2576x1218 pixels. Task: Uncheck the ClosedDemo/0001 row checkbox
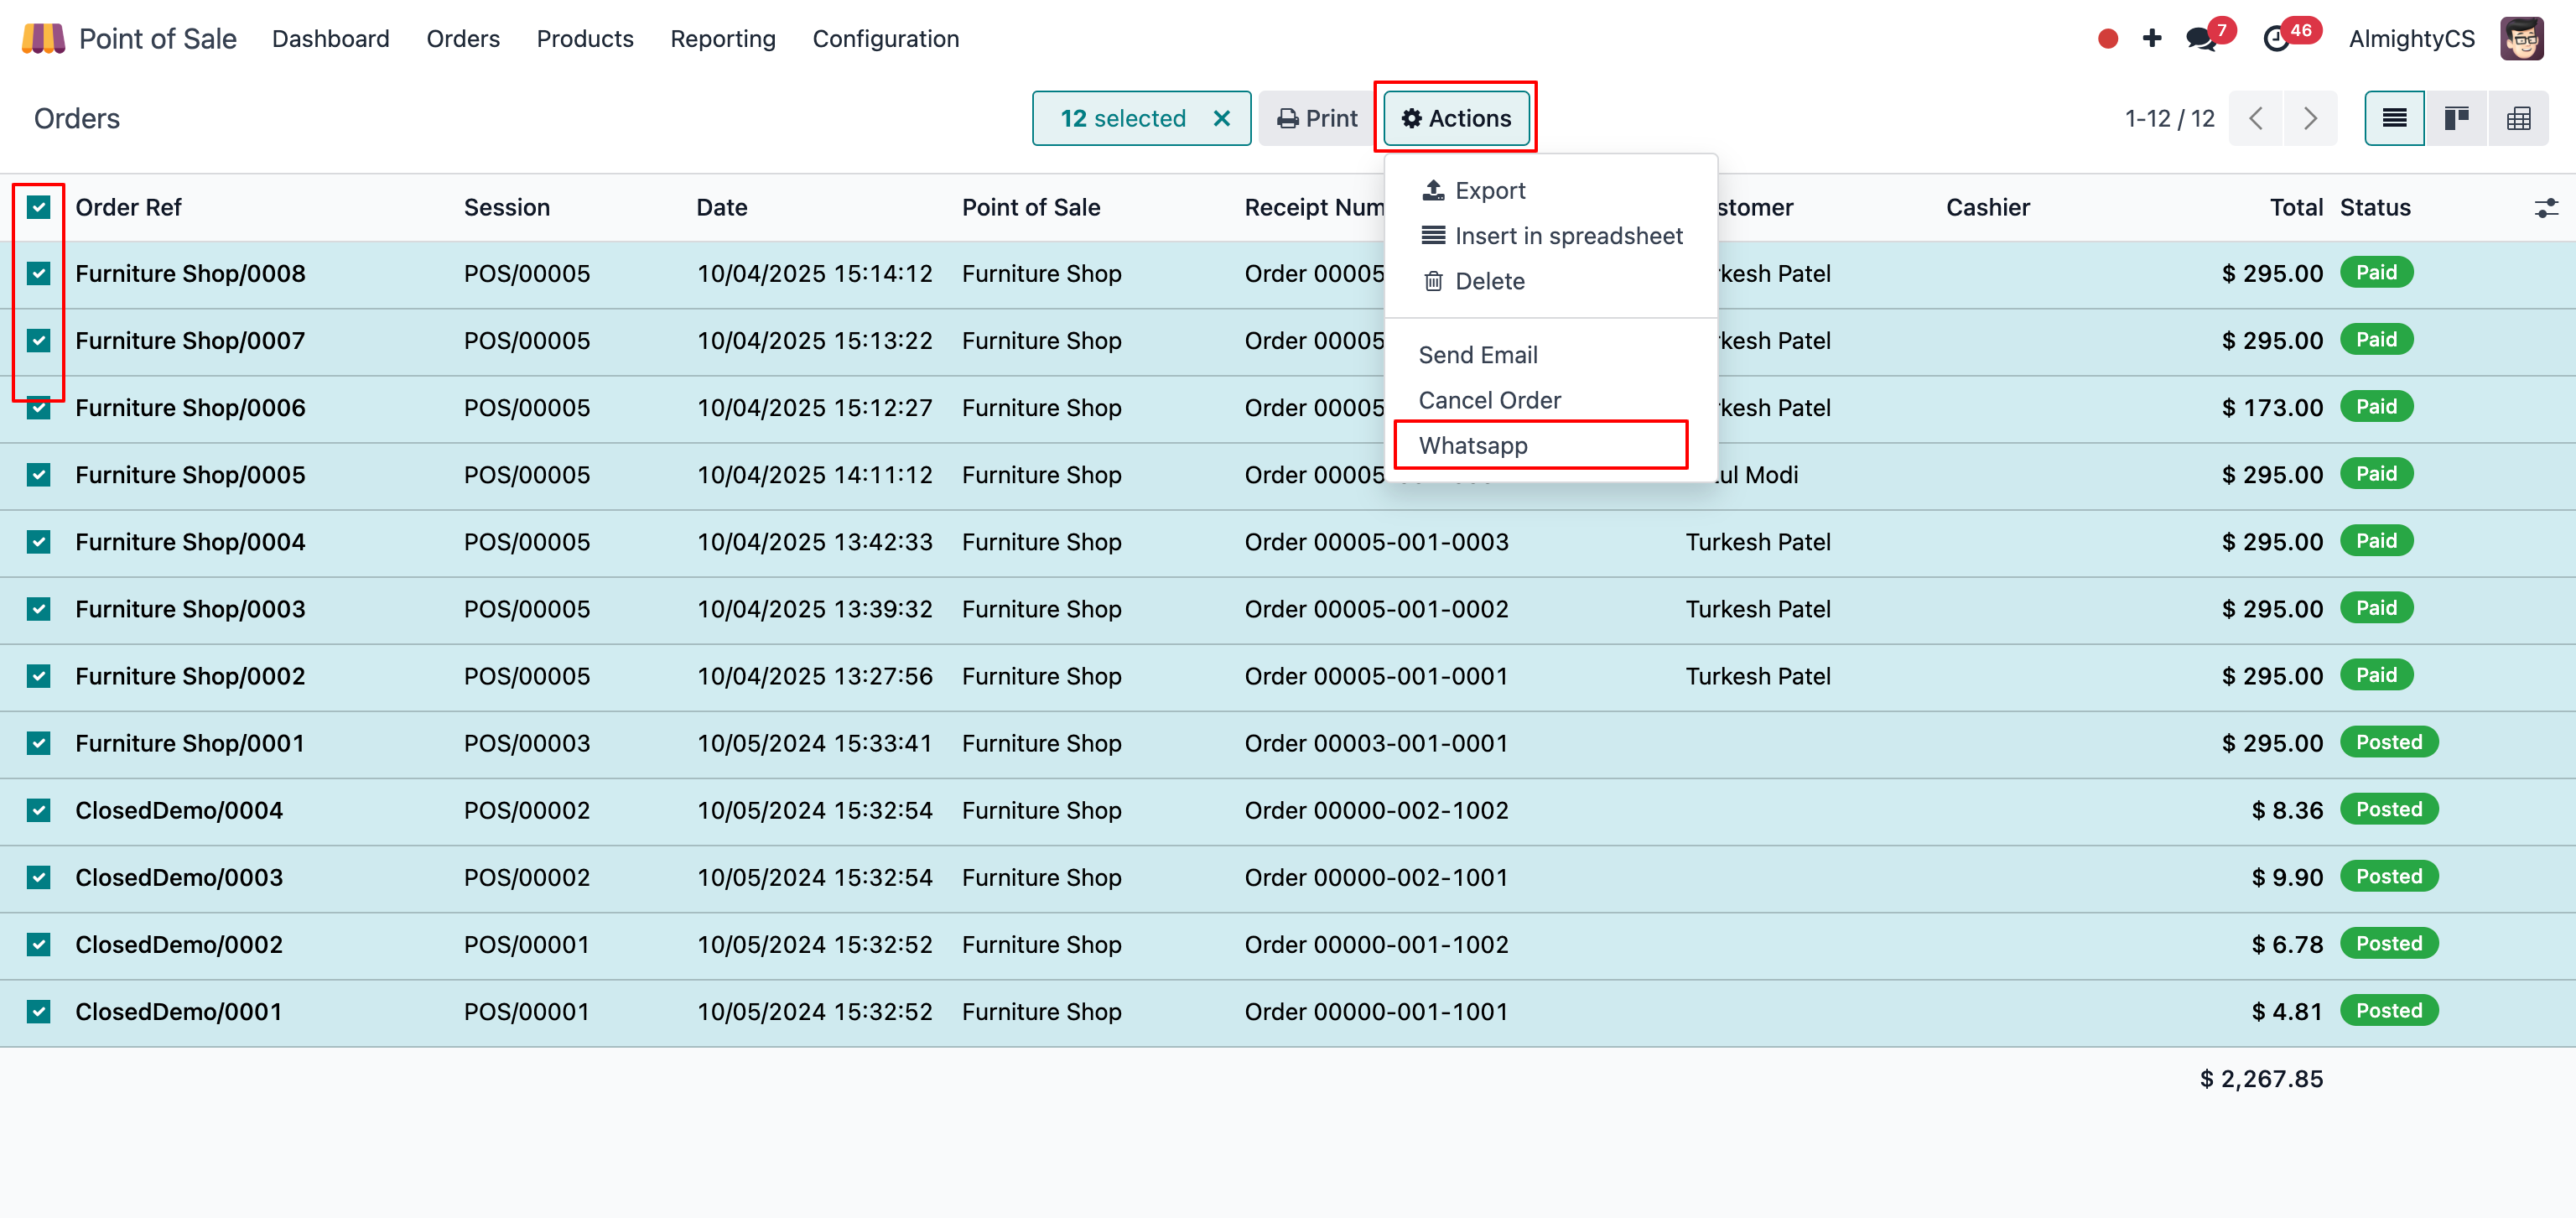(x=39, y=1012)
